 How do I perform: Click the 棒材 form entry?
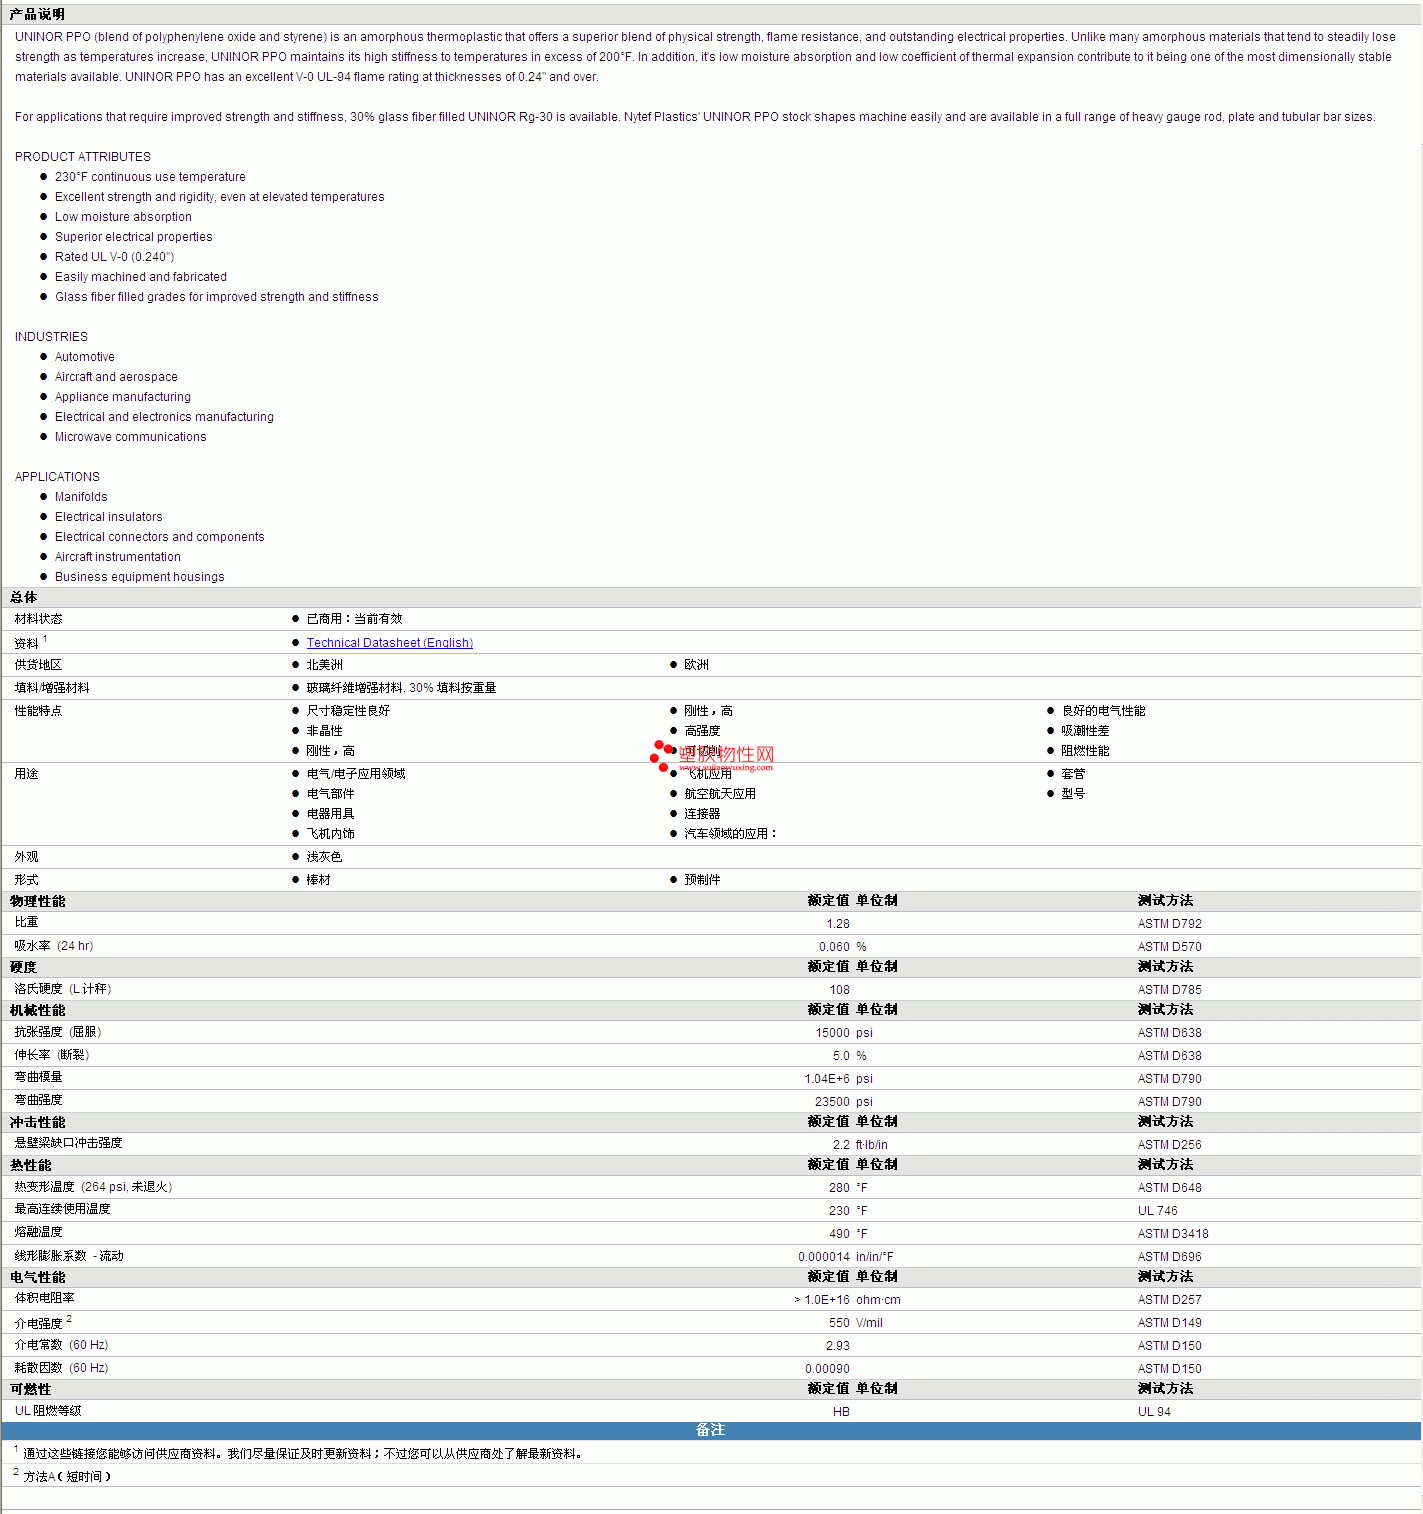click(x=318, y=880)
